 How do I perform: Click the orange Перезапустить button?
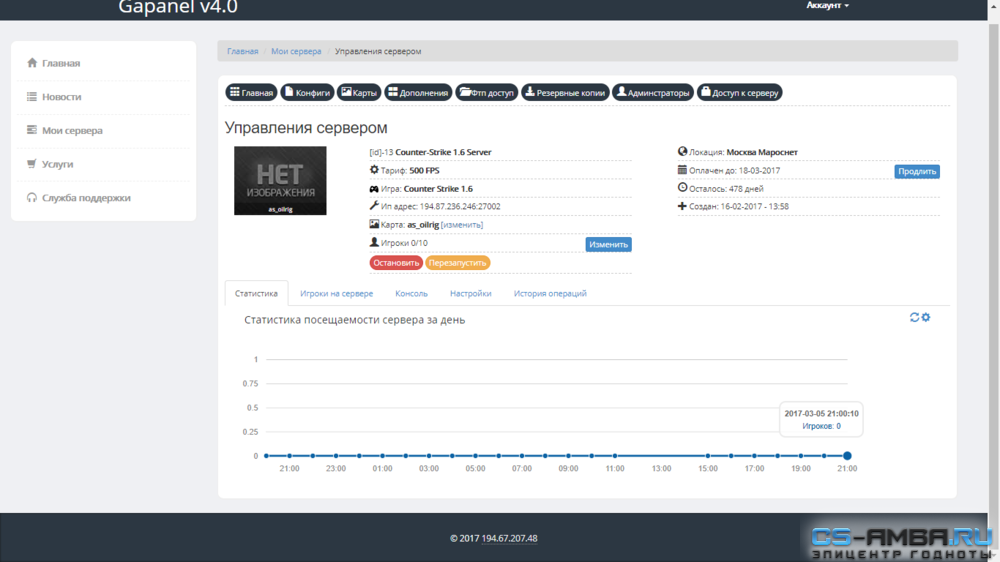click(457, 263)
